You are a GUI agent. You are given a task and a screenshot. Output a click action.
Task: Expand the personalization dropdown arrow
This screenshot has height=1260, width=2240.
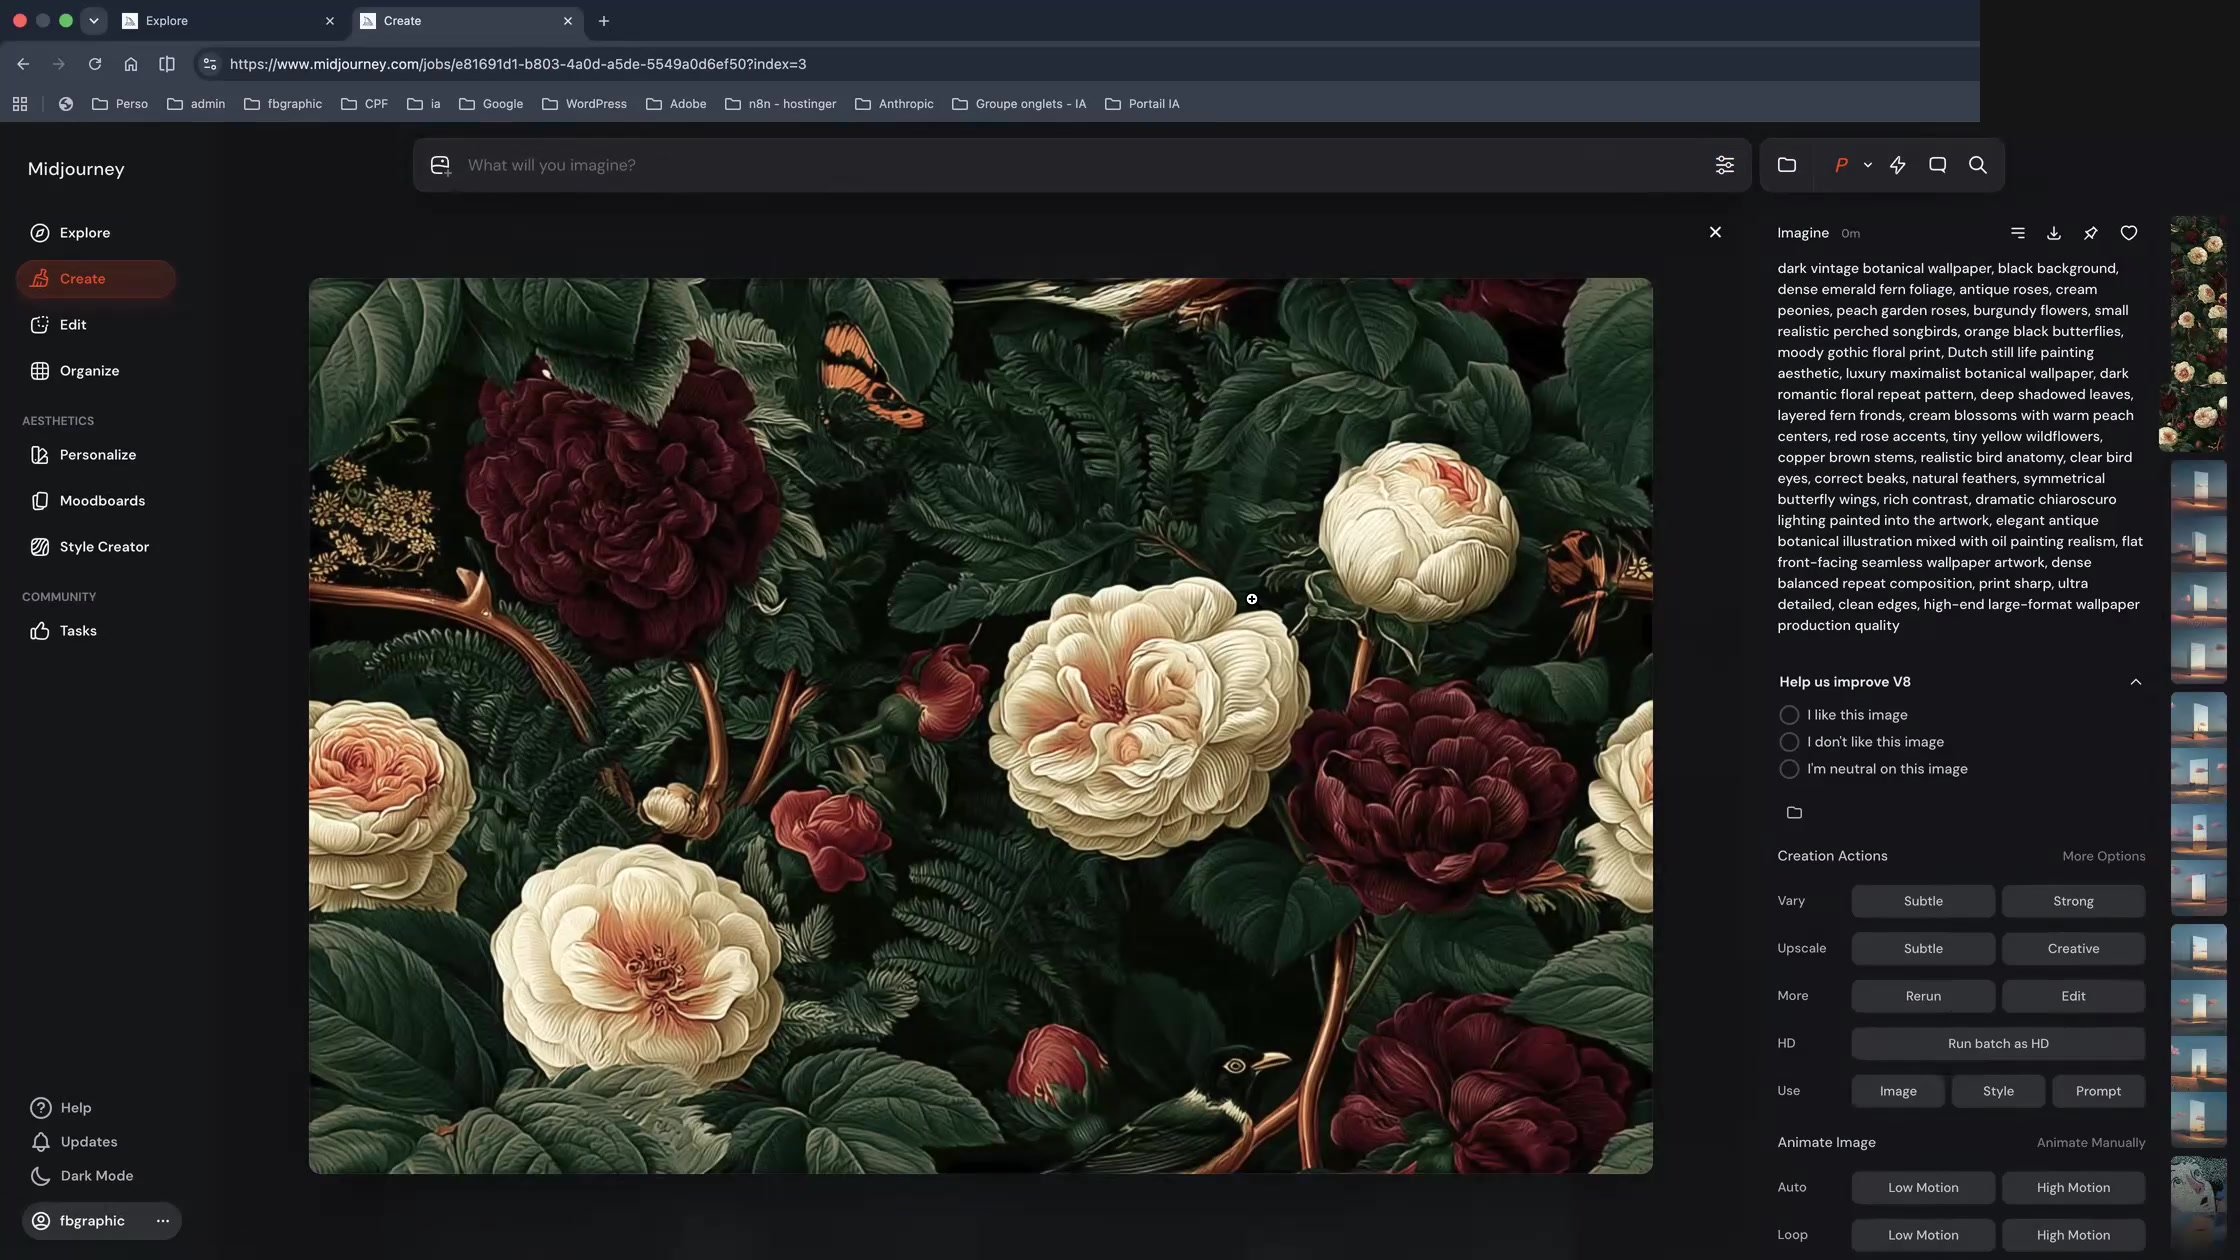click(1867, 165)
